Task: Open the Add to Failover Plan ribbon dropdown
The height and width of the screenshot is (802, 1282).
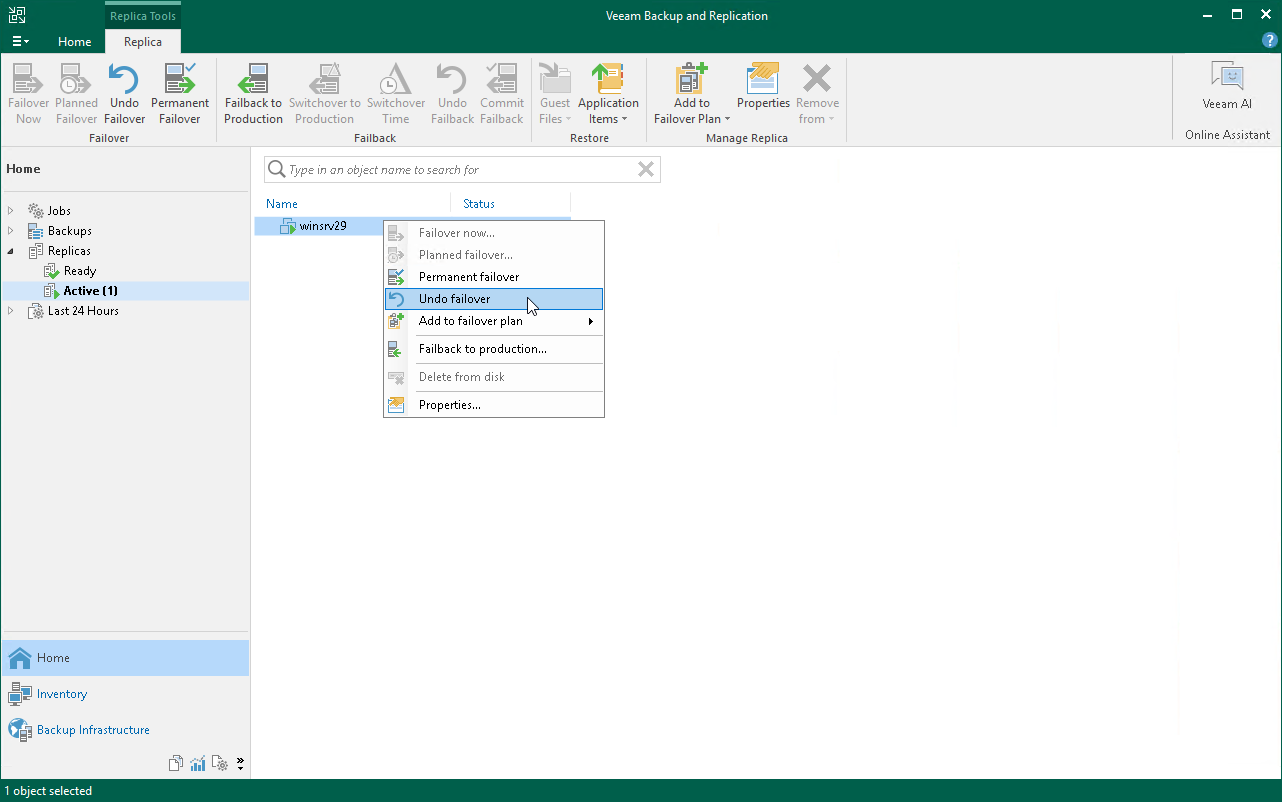Action: (x=691, y=94)
